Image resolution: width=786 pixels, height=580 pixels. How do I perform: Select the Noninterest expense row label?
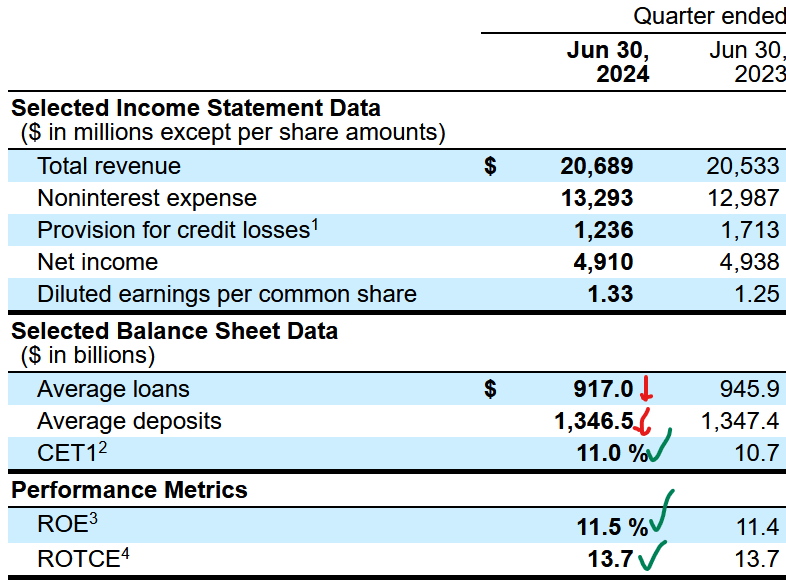[147, 198]
